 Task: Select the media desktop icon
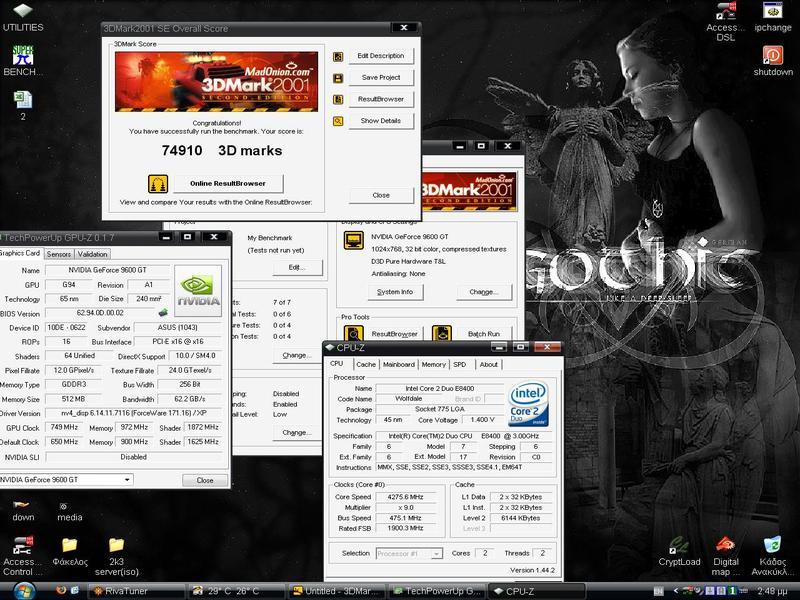69,511
